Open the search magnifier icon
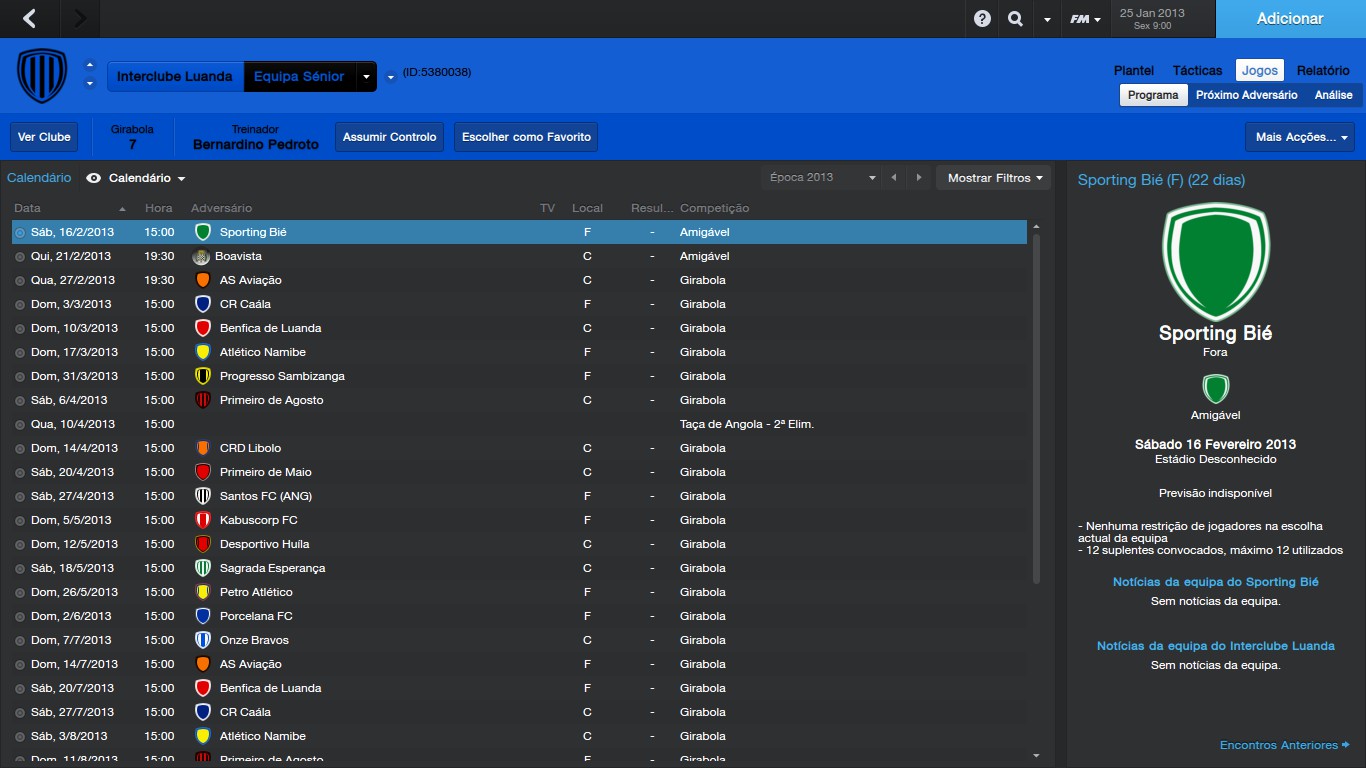The width and height of the screenshot is (1366, 768). (1015, 19)
